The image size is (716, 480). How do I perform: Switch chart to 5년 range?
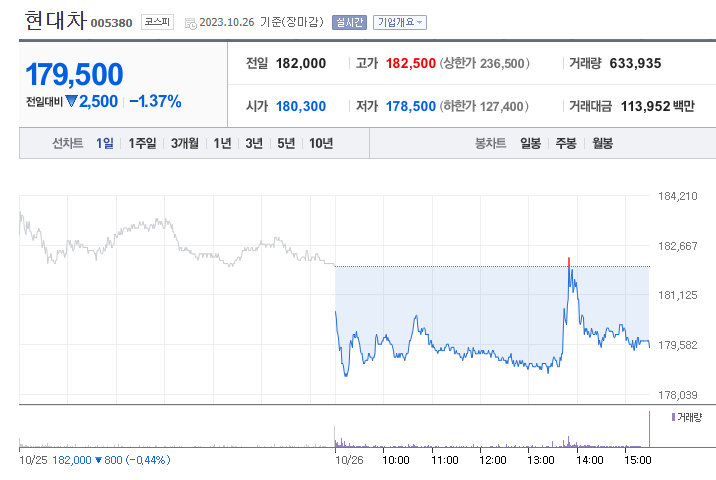[286, 143]
